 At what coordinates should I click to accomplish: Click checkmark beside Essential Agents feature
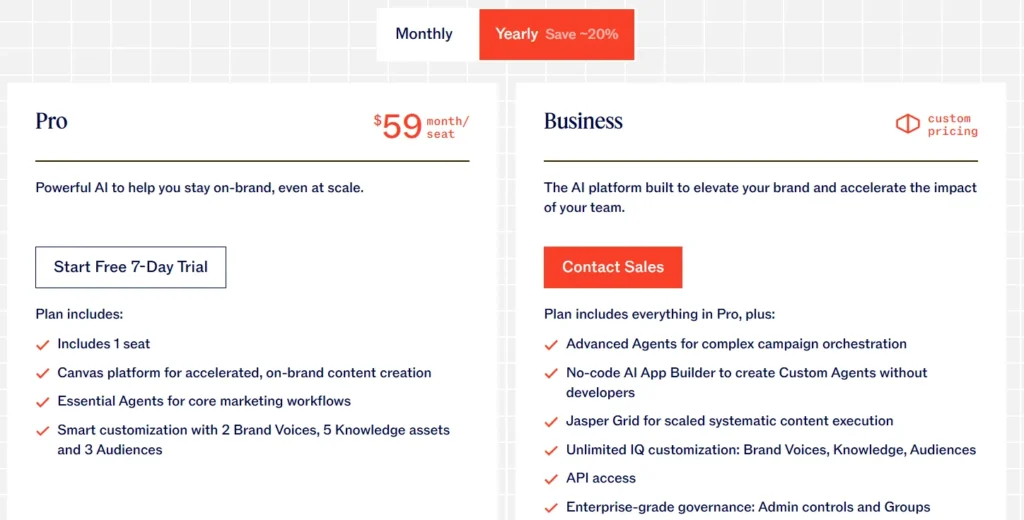(42, 402)
